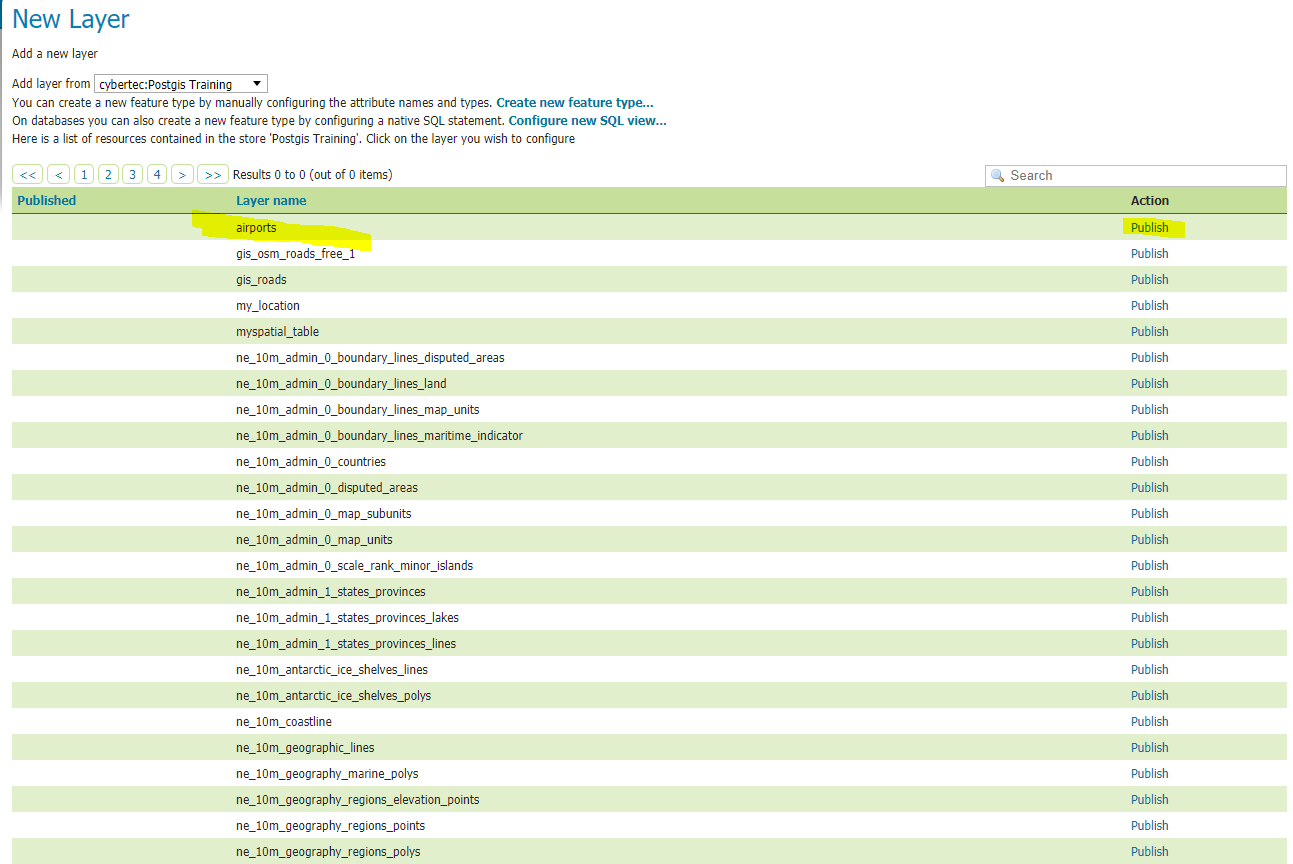Click the magnifier icon in Search box
The width and height of the screenshot is (1293, 864).
997,176
